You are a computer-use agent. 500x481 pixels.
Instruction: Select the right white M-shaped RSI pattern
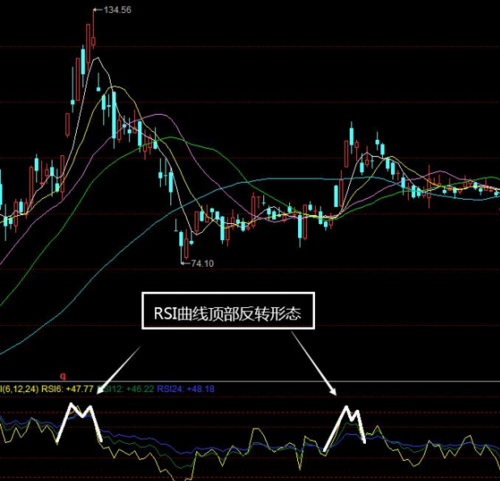(x=345, y=428)
